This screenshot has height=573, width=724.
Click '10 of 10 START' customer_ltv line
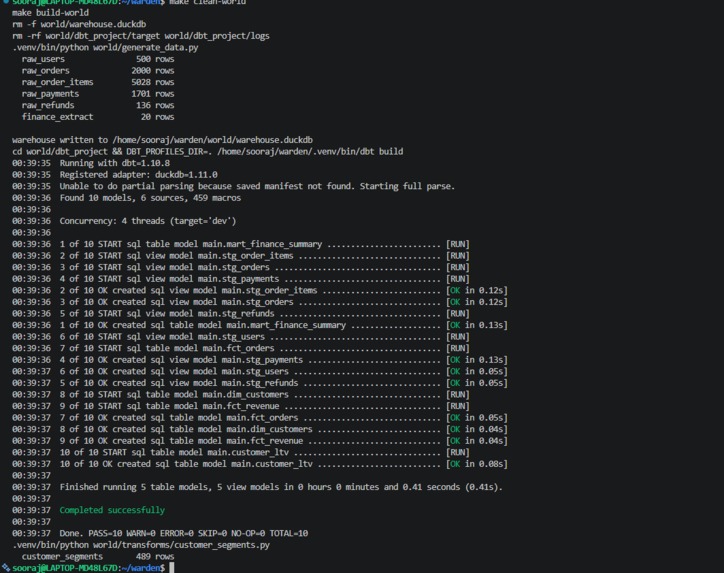coord(241,452)
